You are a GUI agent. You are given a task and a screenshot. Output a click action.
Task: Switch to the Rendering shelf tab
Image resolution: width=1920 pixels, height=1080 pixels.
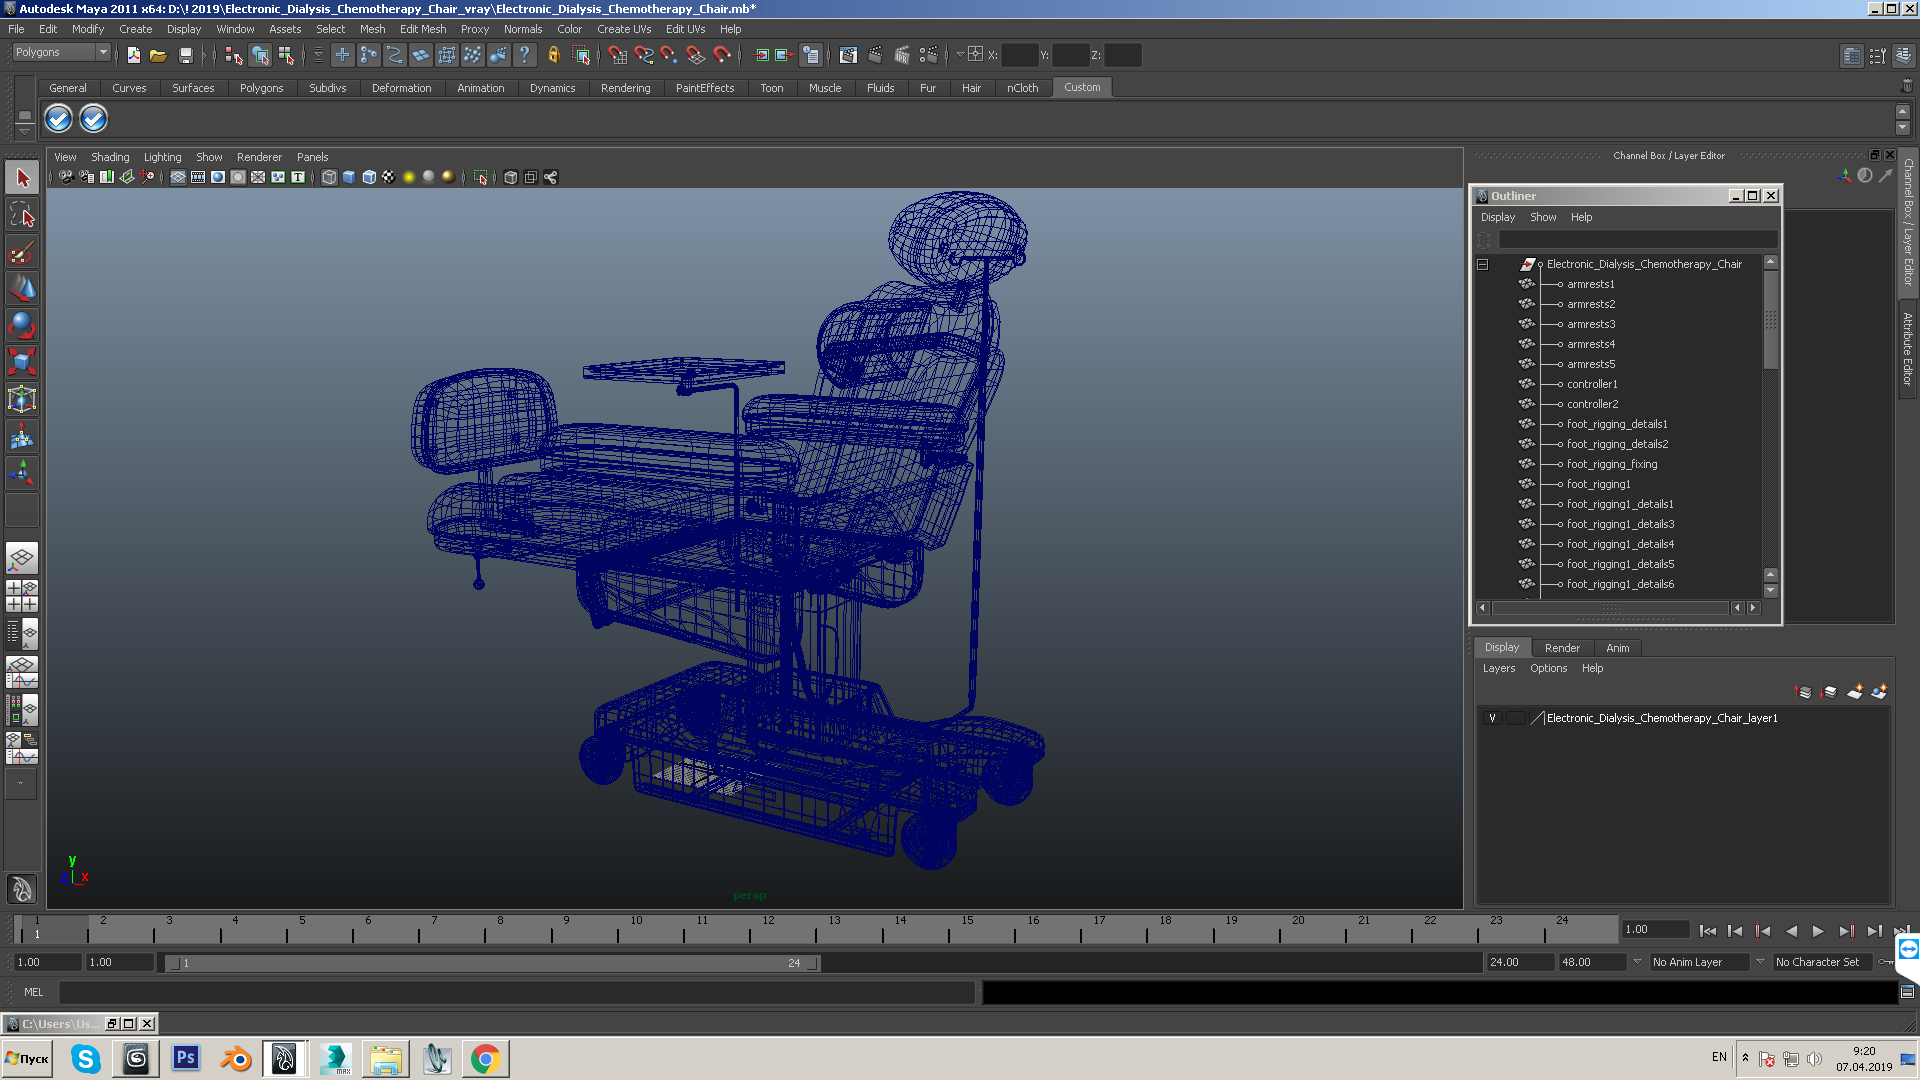pos(625,88)
